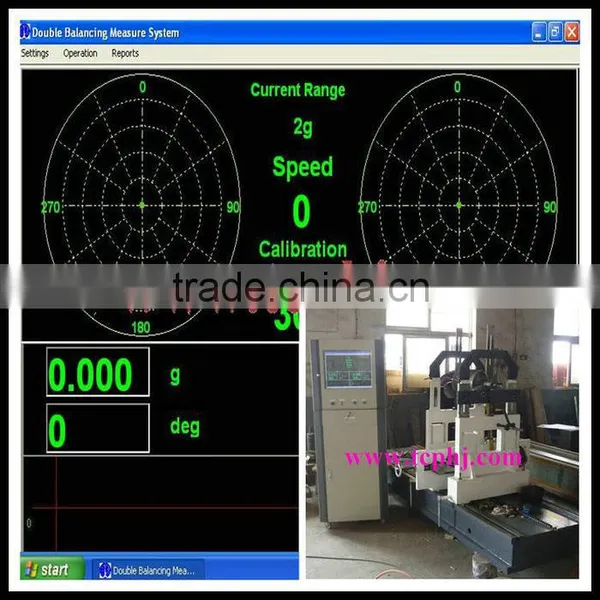Click the speed value 0
This screenshot has width=600, height=600.
pyautogui.click(x=301, y=211)
